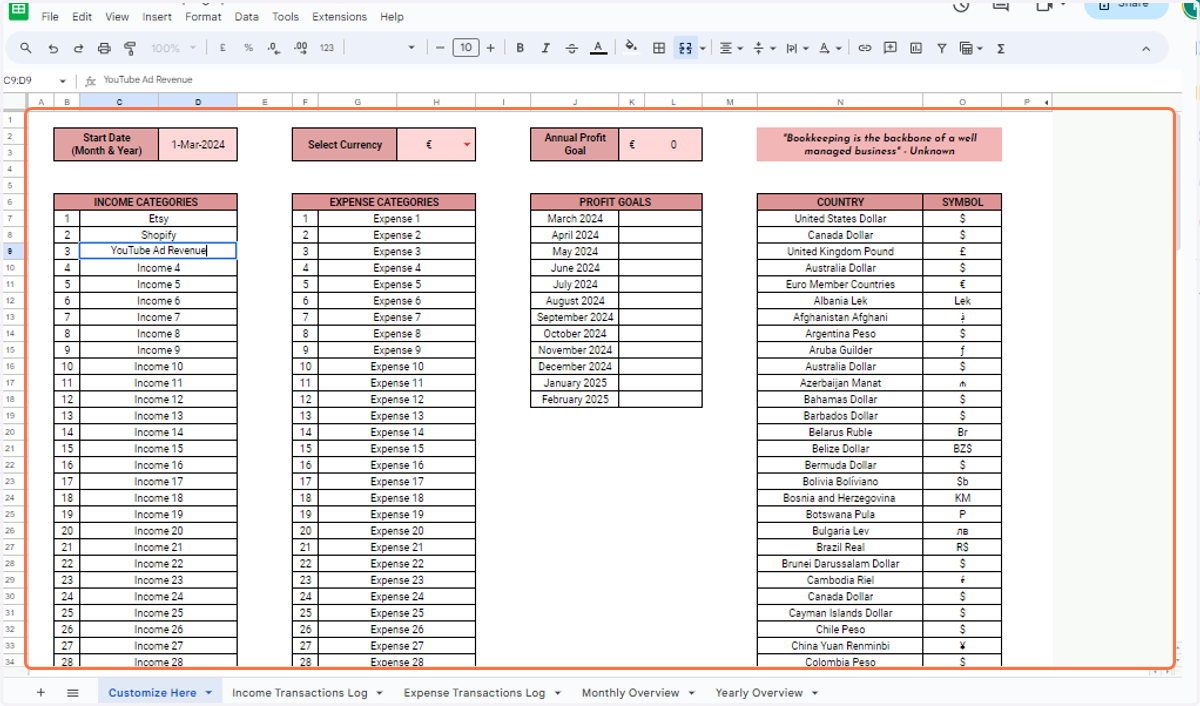Click the video call camera icon

[1046, 6]
